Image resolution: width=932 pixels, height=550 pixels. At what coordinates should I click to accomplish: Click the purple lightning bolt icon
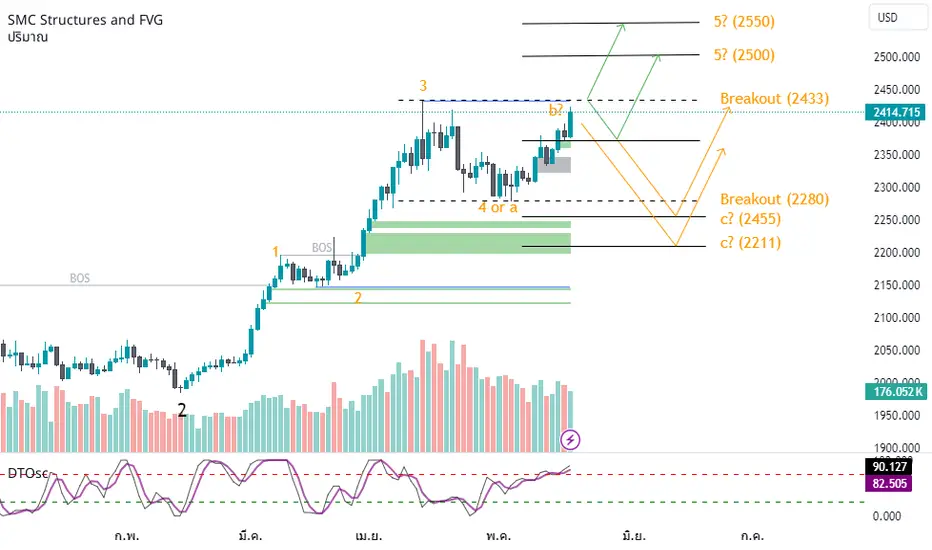click(570, 440)
